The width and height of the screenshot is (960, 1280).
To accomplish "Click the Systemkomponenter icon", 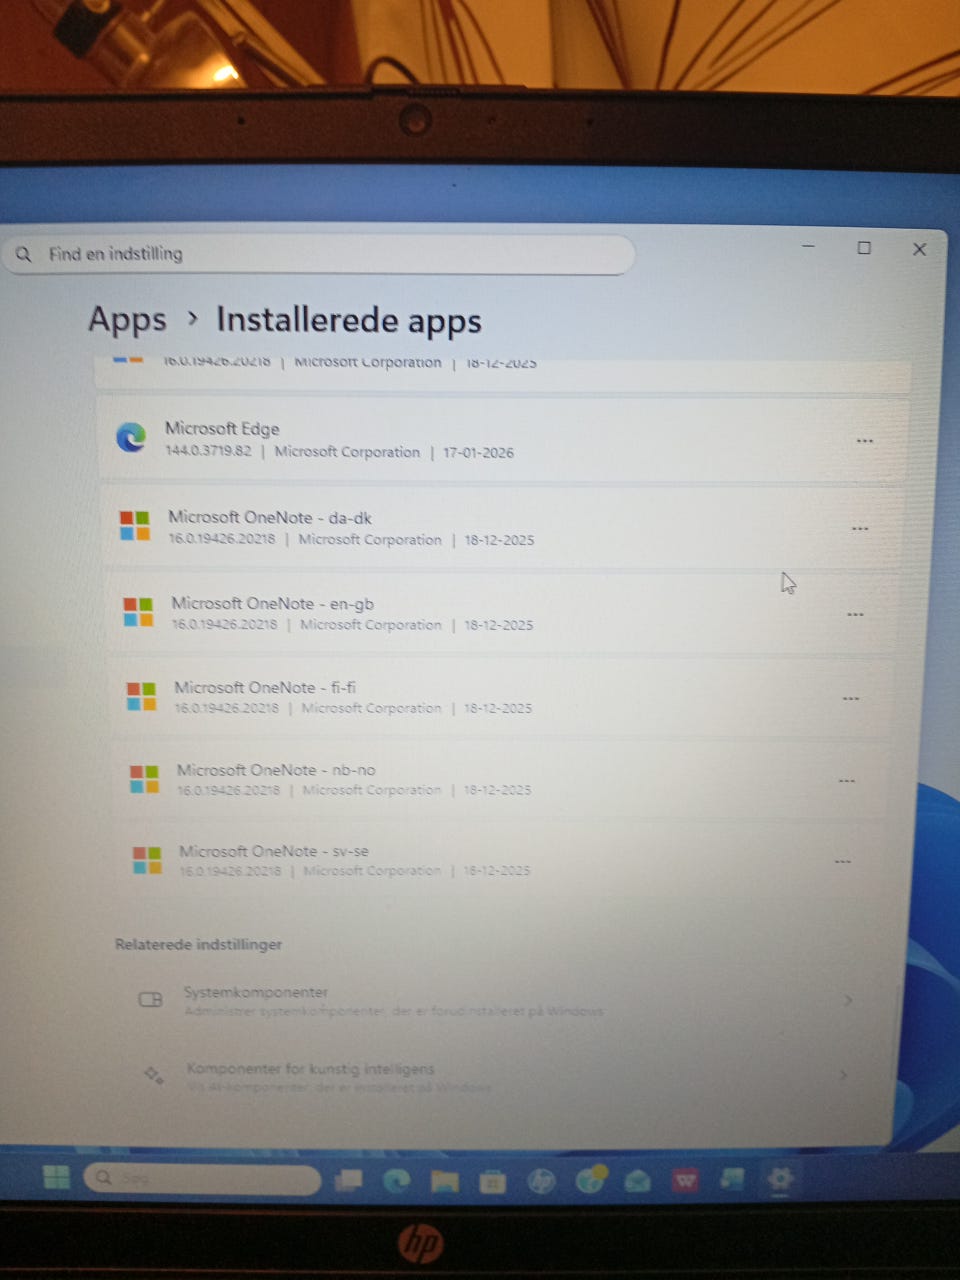I will point(151,999).
